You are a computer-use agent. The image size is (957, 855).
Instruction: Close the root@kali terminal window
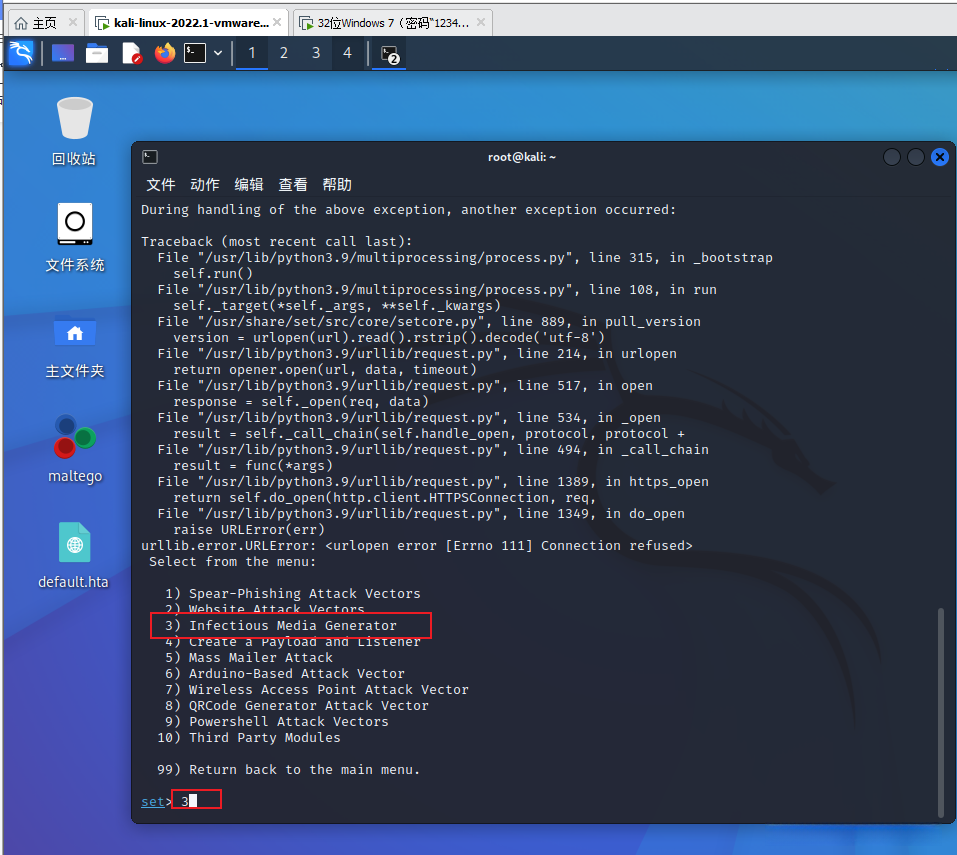click(940, 157)
